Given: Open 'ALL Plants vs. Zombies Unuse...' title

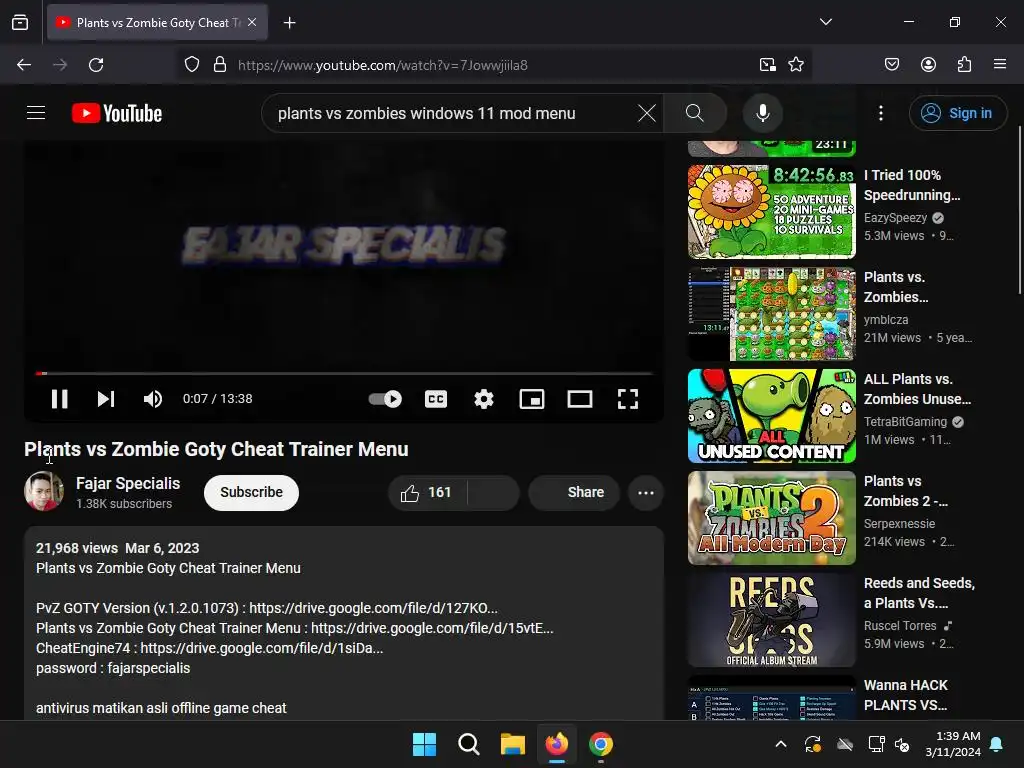Looking at the screenshot, I should [x=918, y=389].
